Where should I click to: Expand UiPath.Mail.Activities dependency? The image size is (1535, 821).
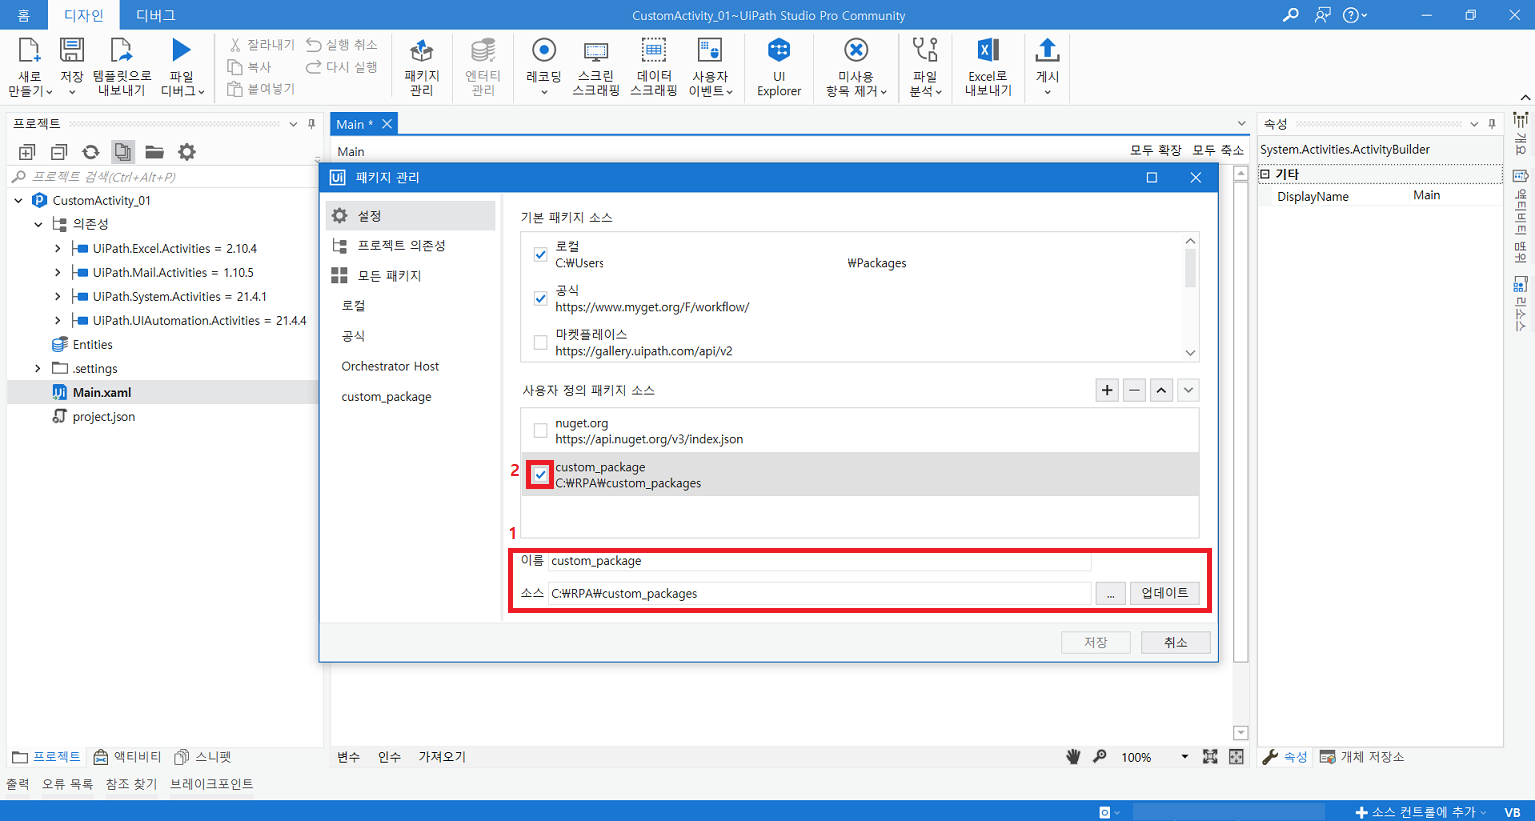tap(57, 272)
